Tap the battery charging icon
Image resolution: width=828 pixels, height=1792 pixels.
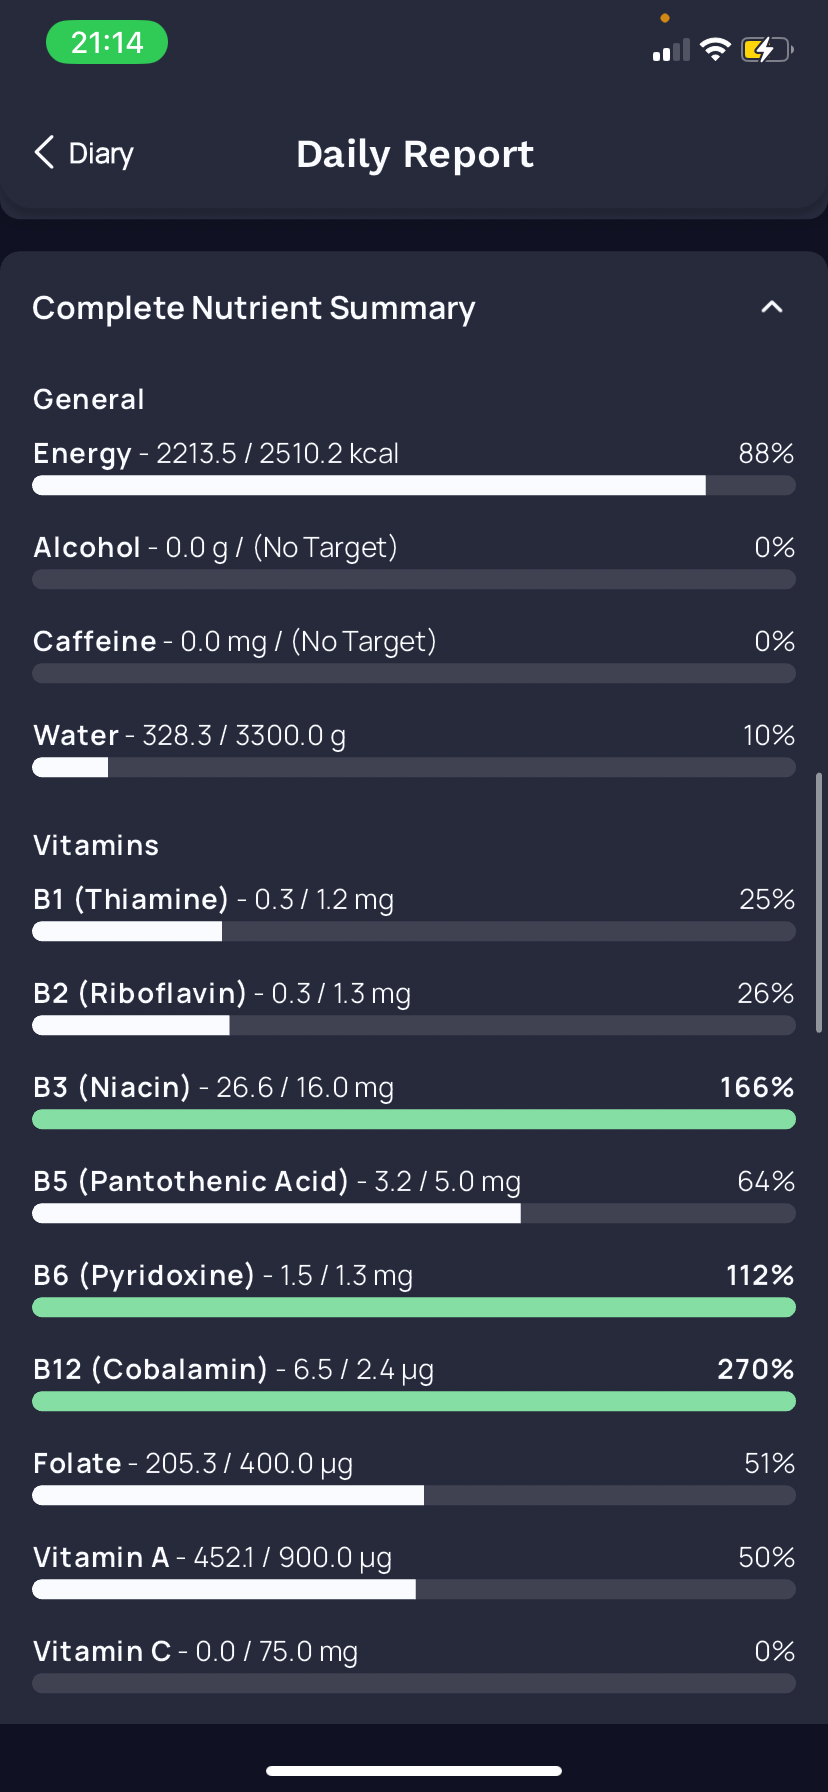(767, 49)
